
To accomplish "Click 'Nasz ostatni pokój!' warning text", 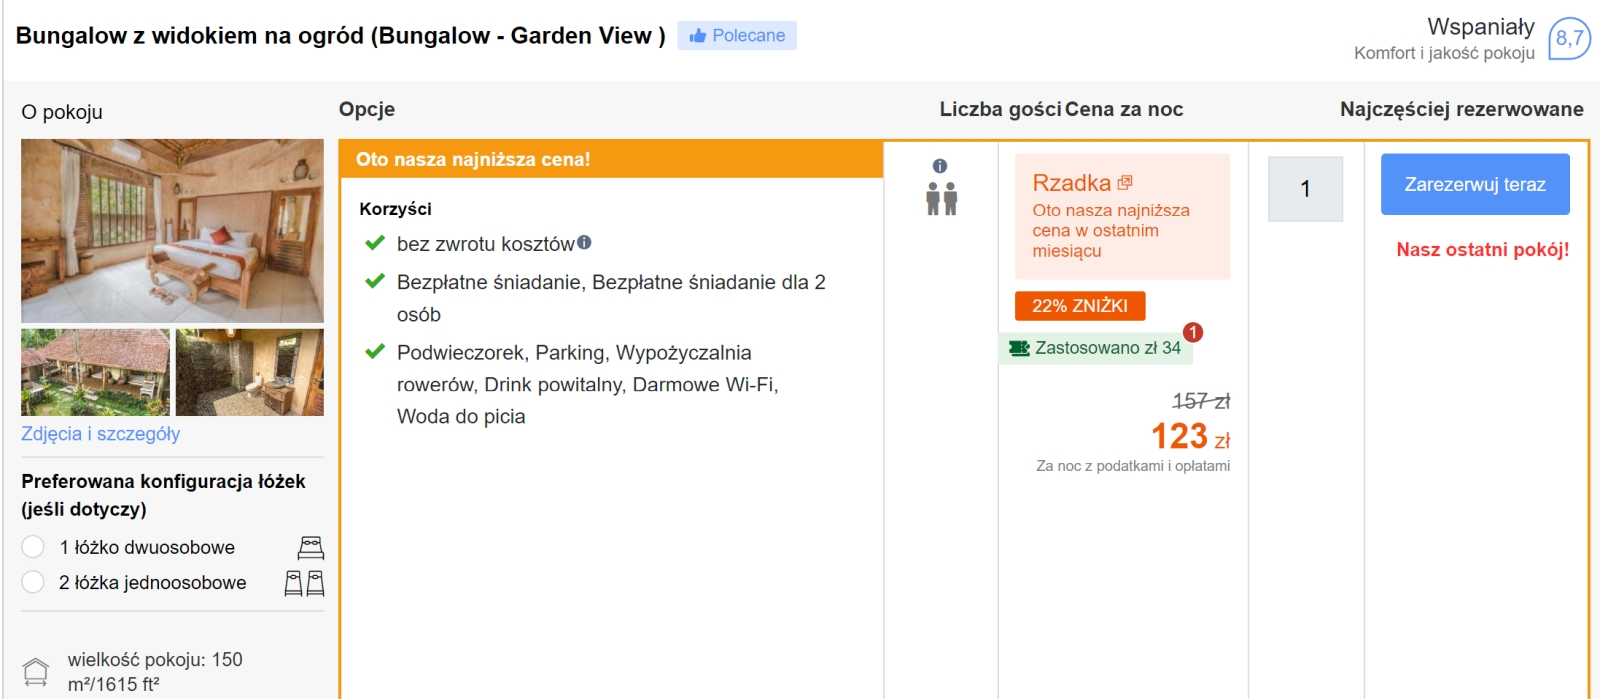I will [x=1483, y=250].
